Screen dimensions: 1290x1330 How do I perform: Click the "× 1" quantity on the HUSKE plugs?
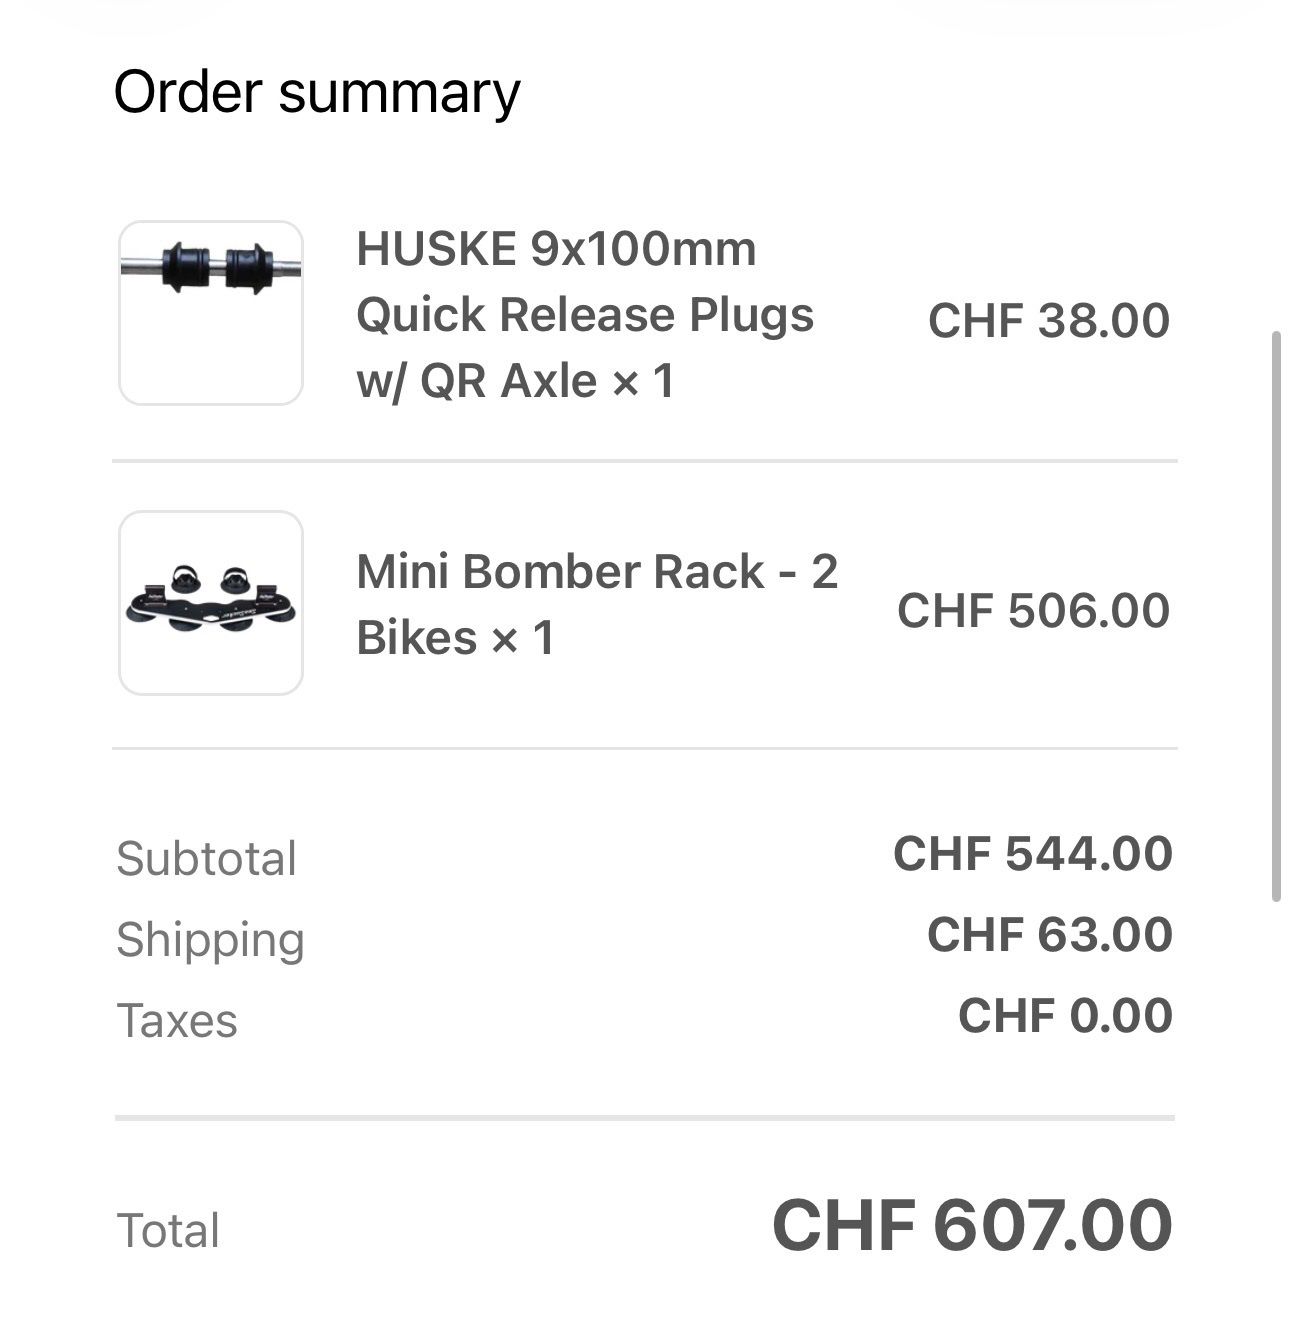point(643,381)
